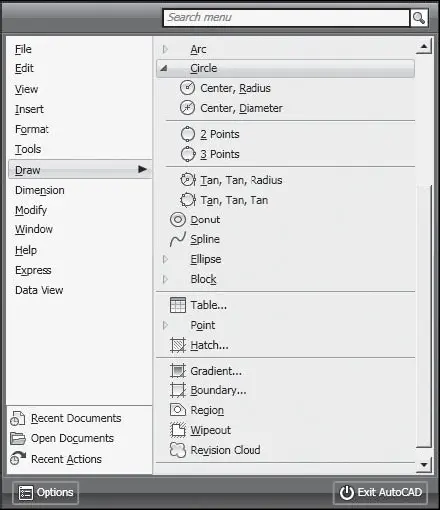
Task: Click the Exit AutoCAD button
Action: 380,492
